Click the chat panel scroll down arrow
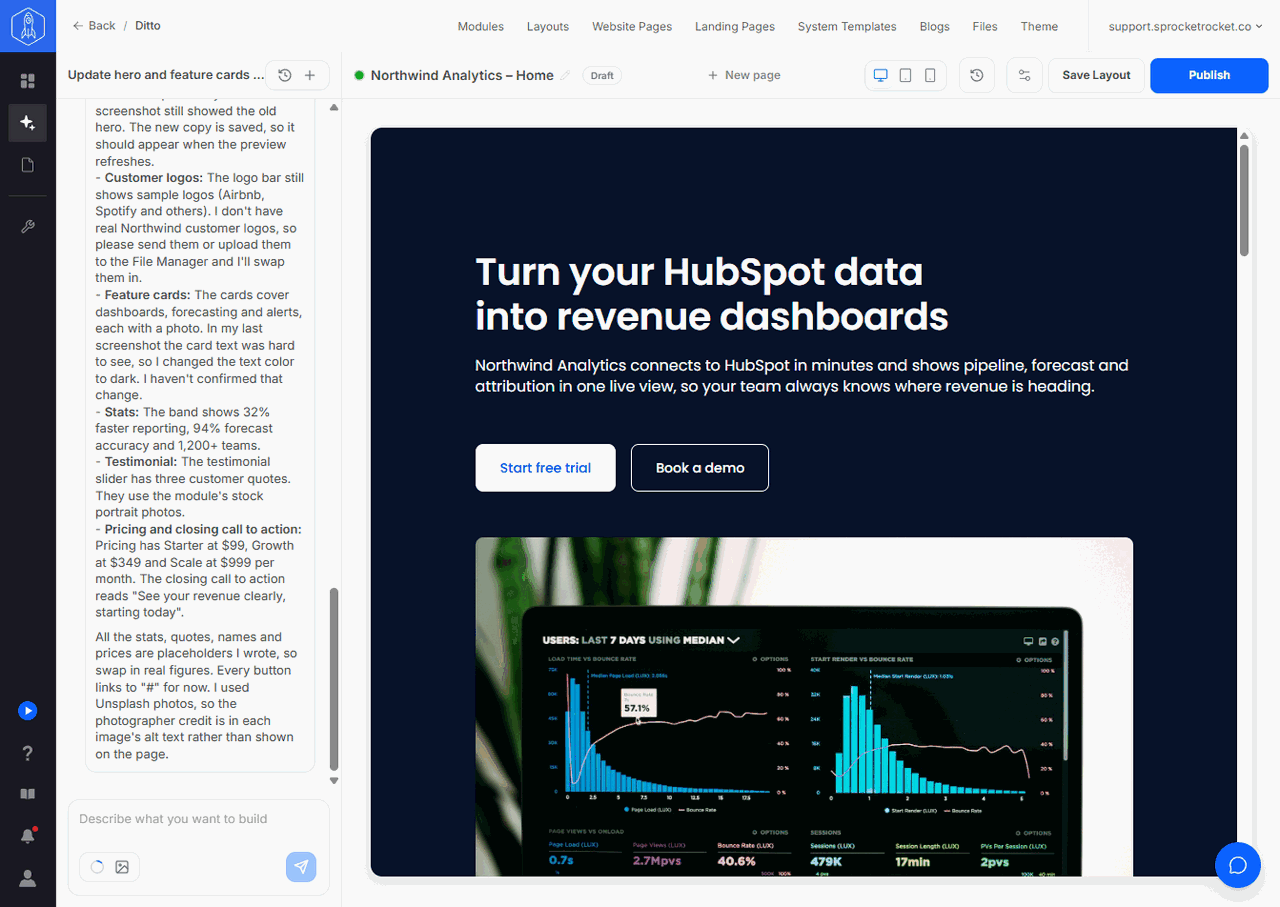Image resolution: width=1280 pixels, height=907 pixels. [x=334, y=780]
